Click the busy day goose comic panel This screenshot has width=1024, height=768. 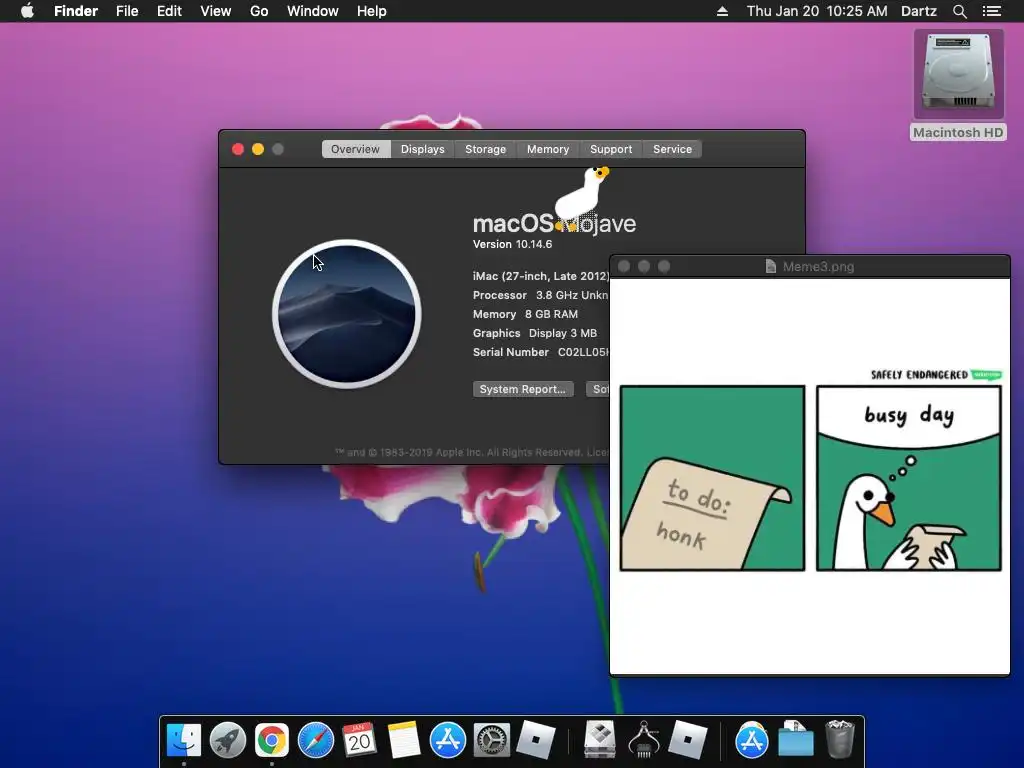[x=908, y=478]
